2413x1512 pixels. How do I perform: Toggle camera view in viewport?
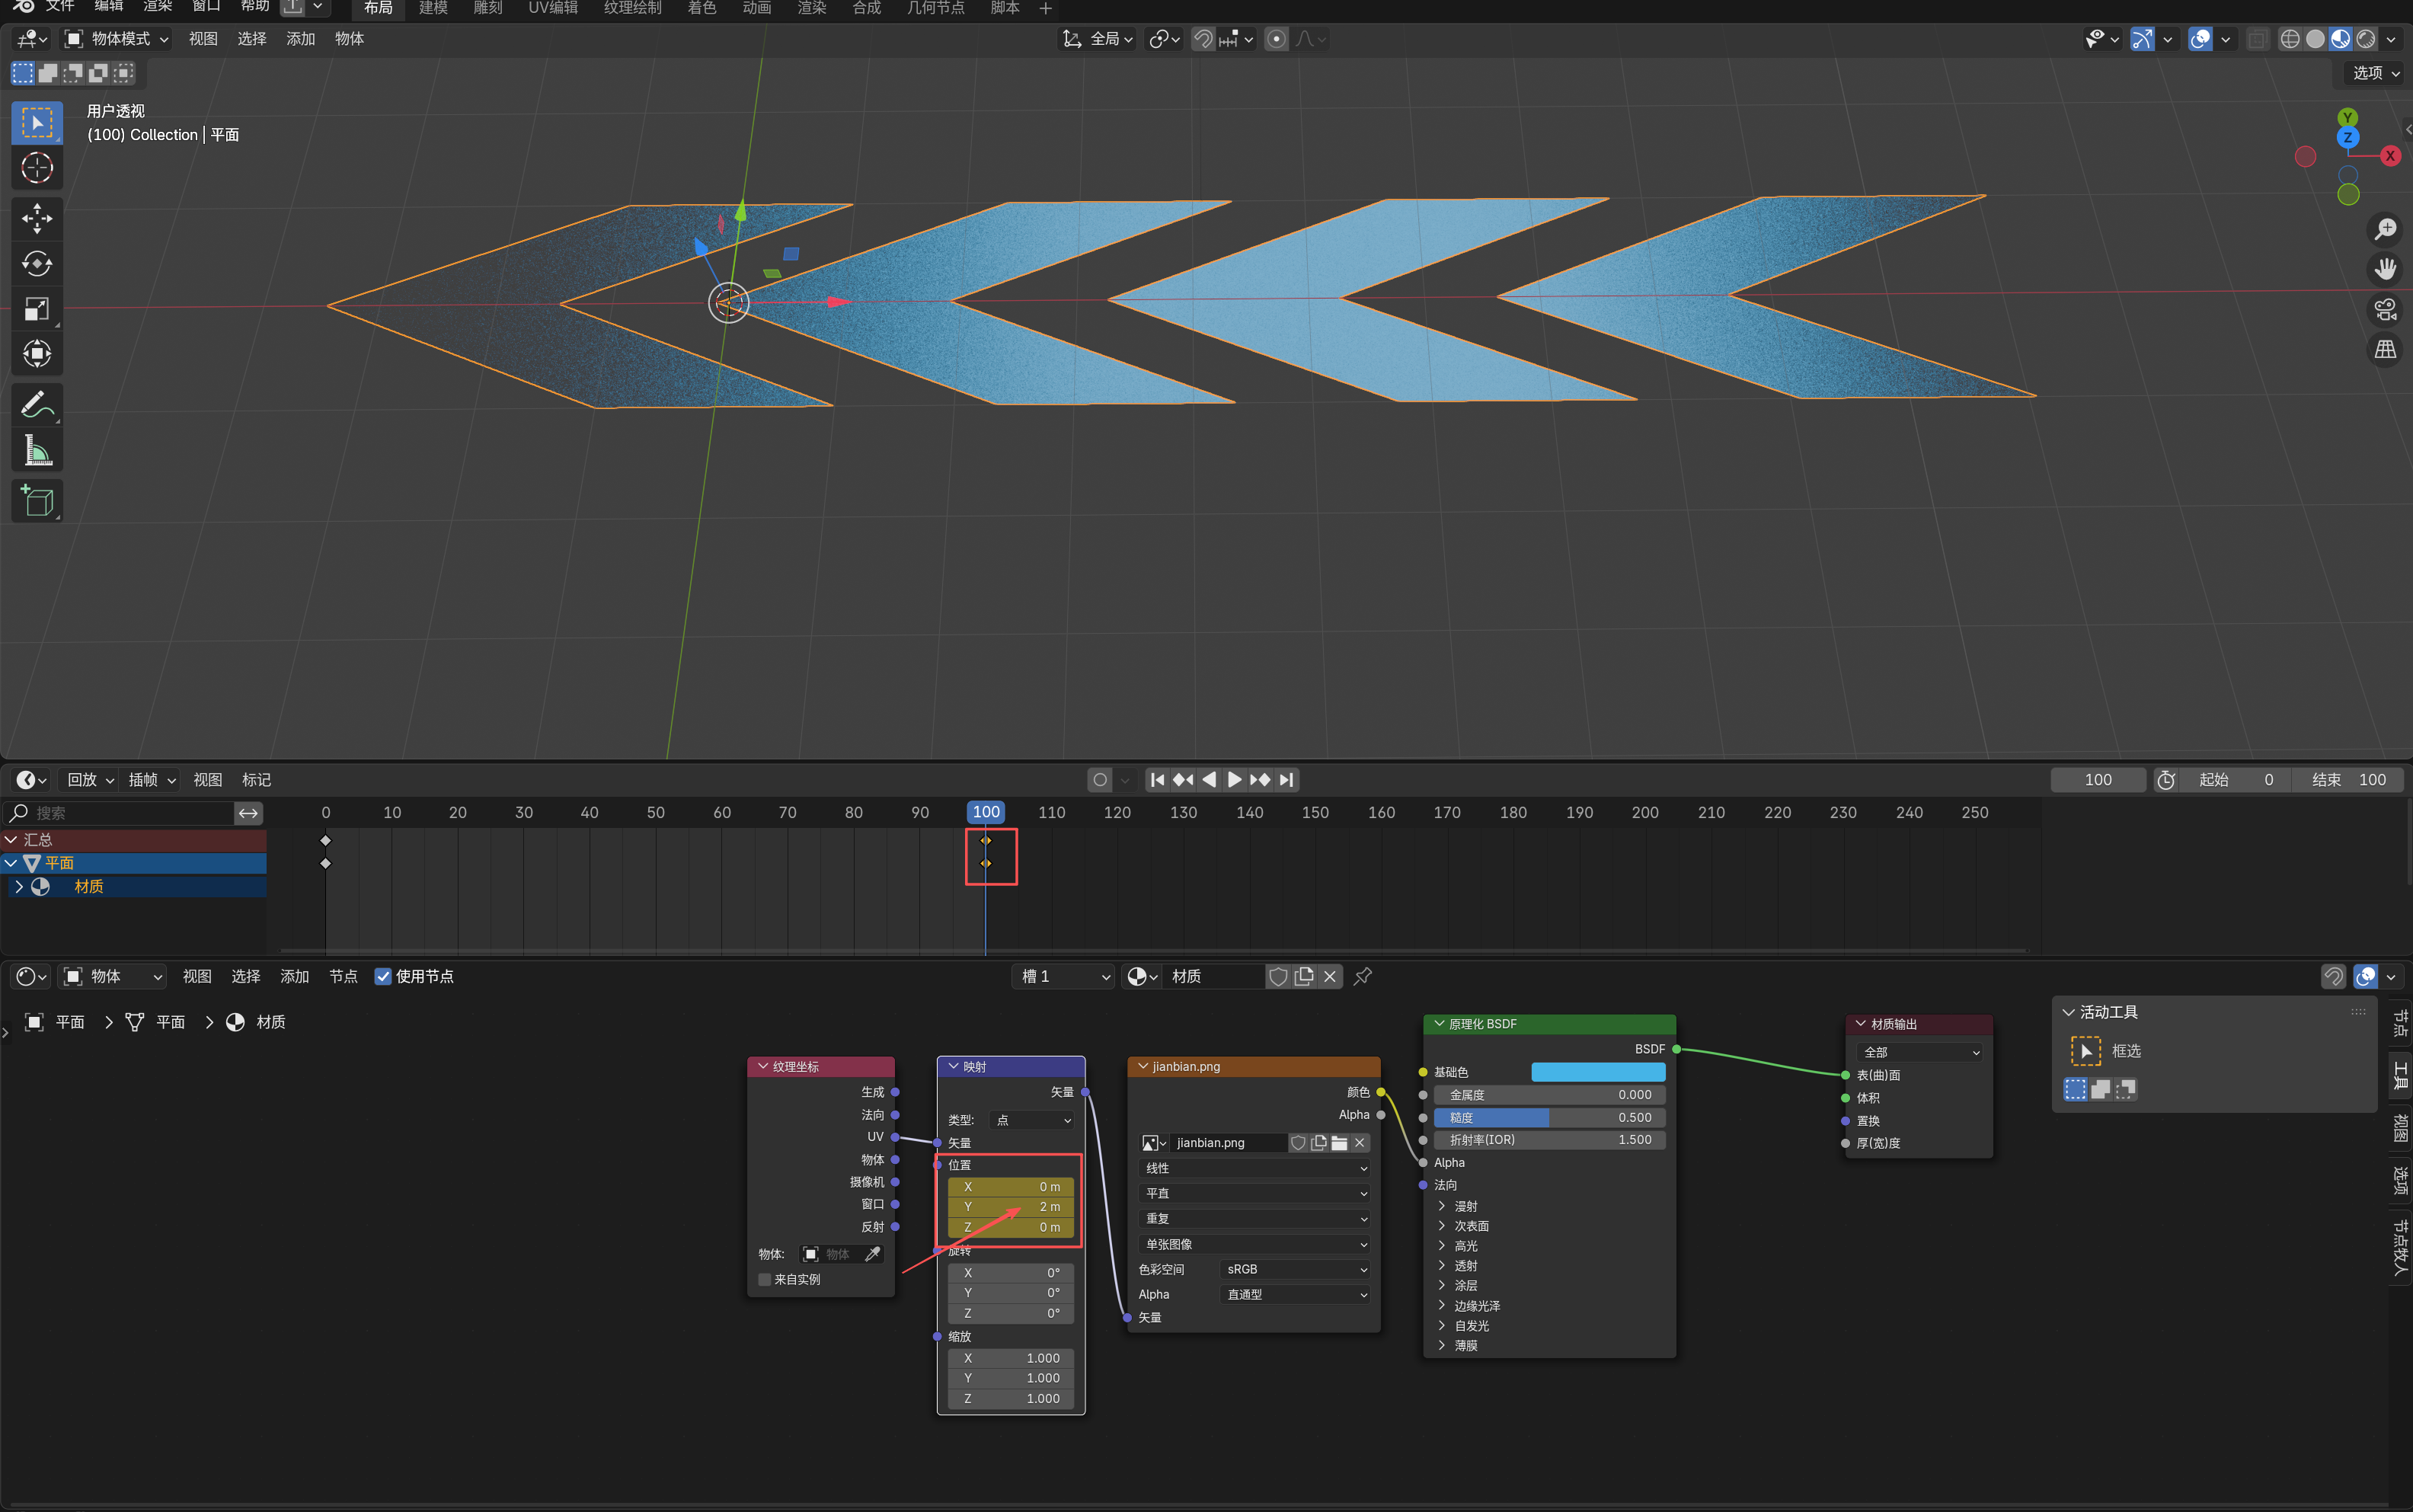point(2385,310)
